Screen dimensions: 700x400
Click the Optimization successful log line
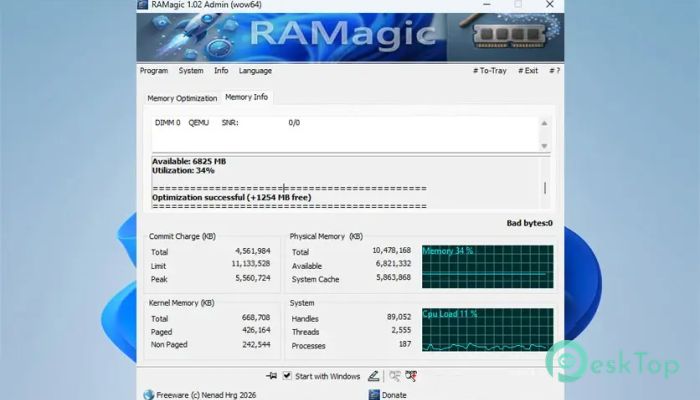[232, 197]
